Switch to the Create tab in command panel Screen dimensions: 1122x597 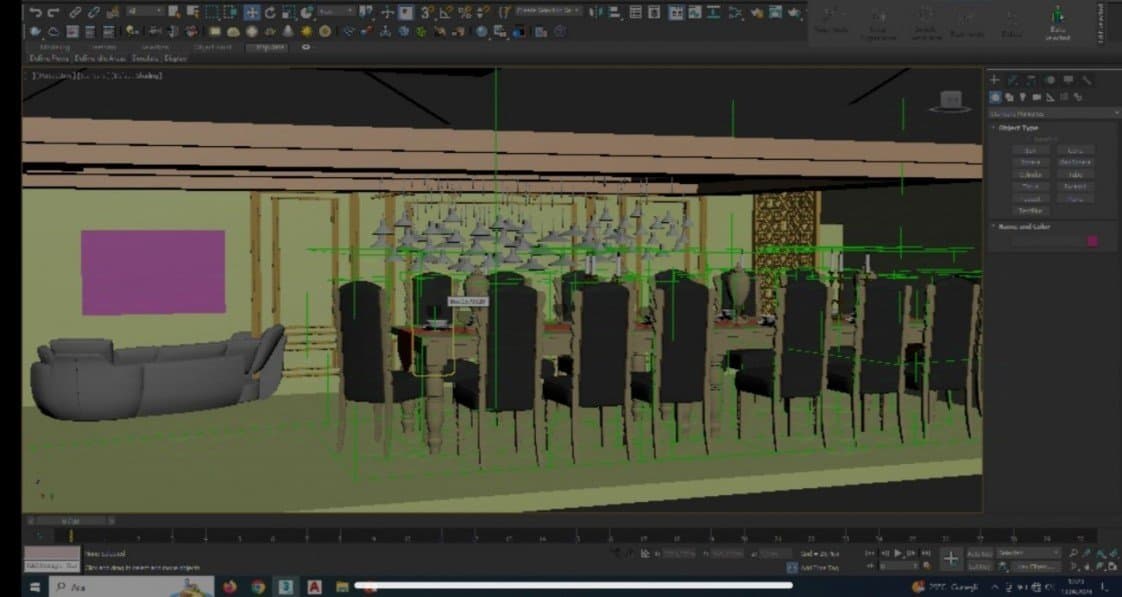(x=994, y=80)
